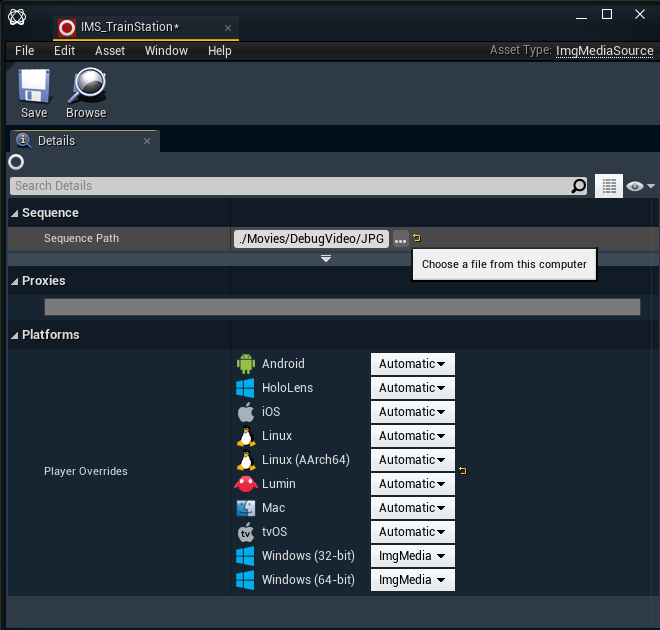Image resolution: width=660 pixels, height=630 pixels.
Task: Click the Browse magnifier icon
Action: point(86,87)
